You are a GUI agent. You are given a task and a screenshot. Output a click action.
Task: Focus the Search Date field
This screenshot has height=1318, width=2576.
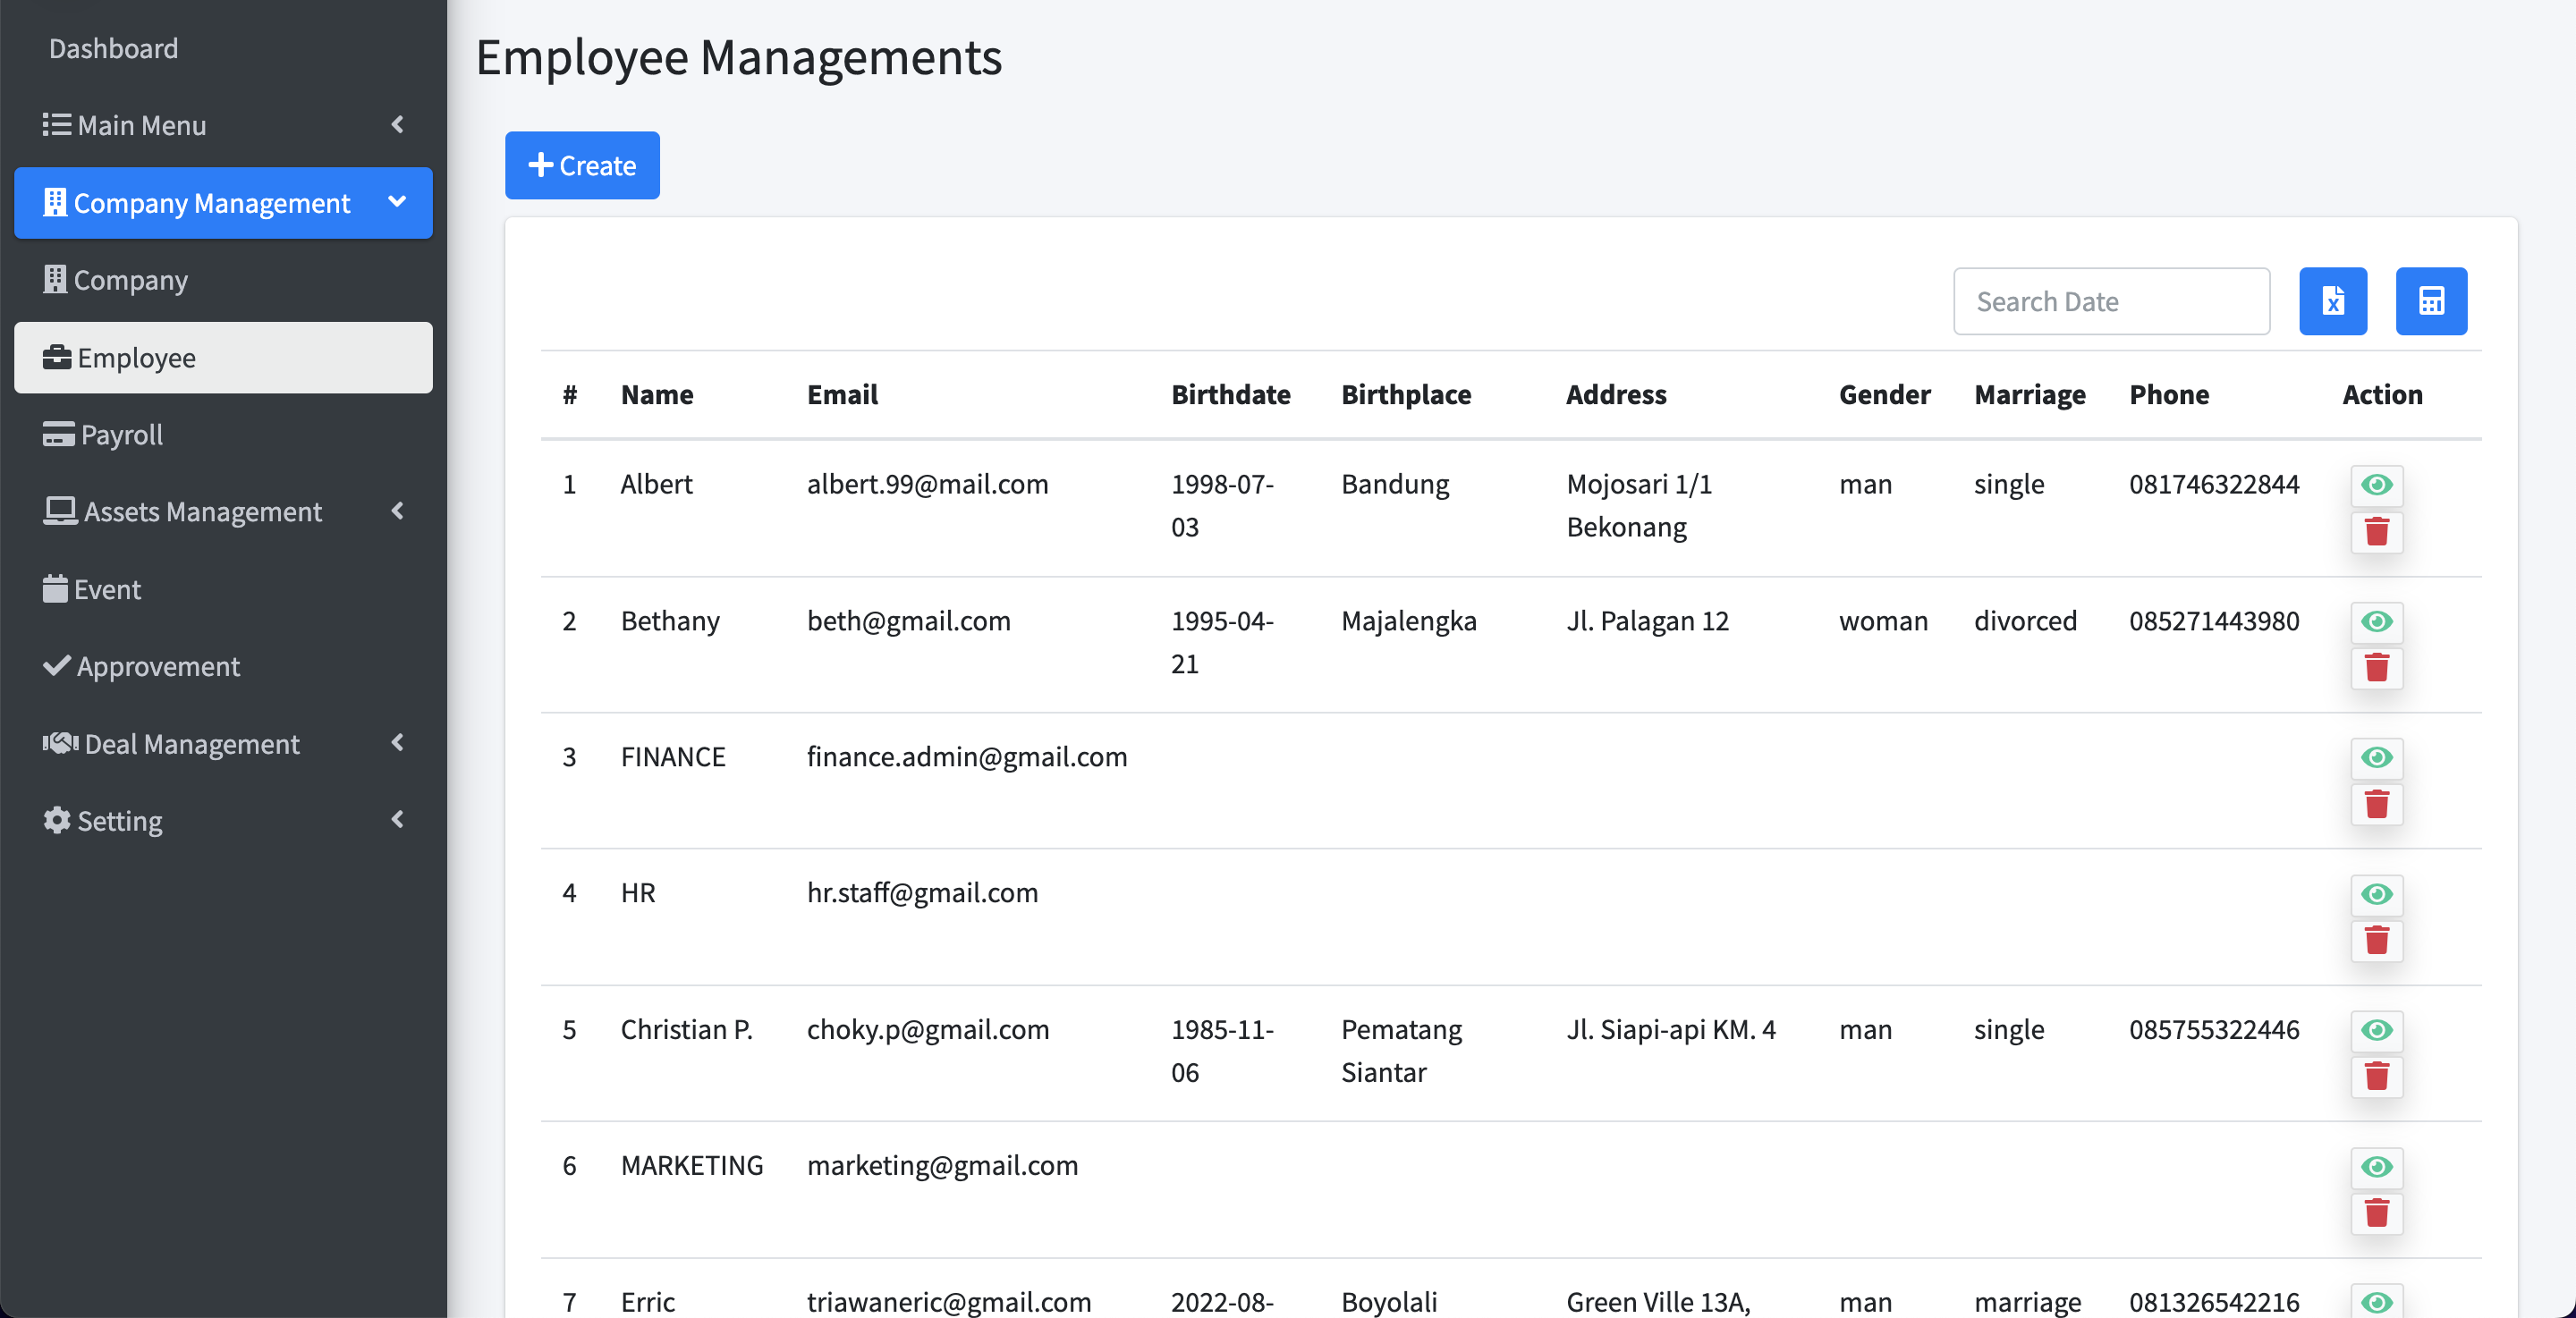coord(2110,301)
